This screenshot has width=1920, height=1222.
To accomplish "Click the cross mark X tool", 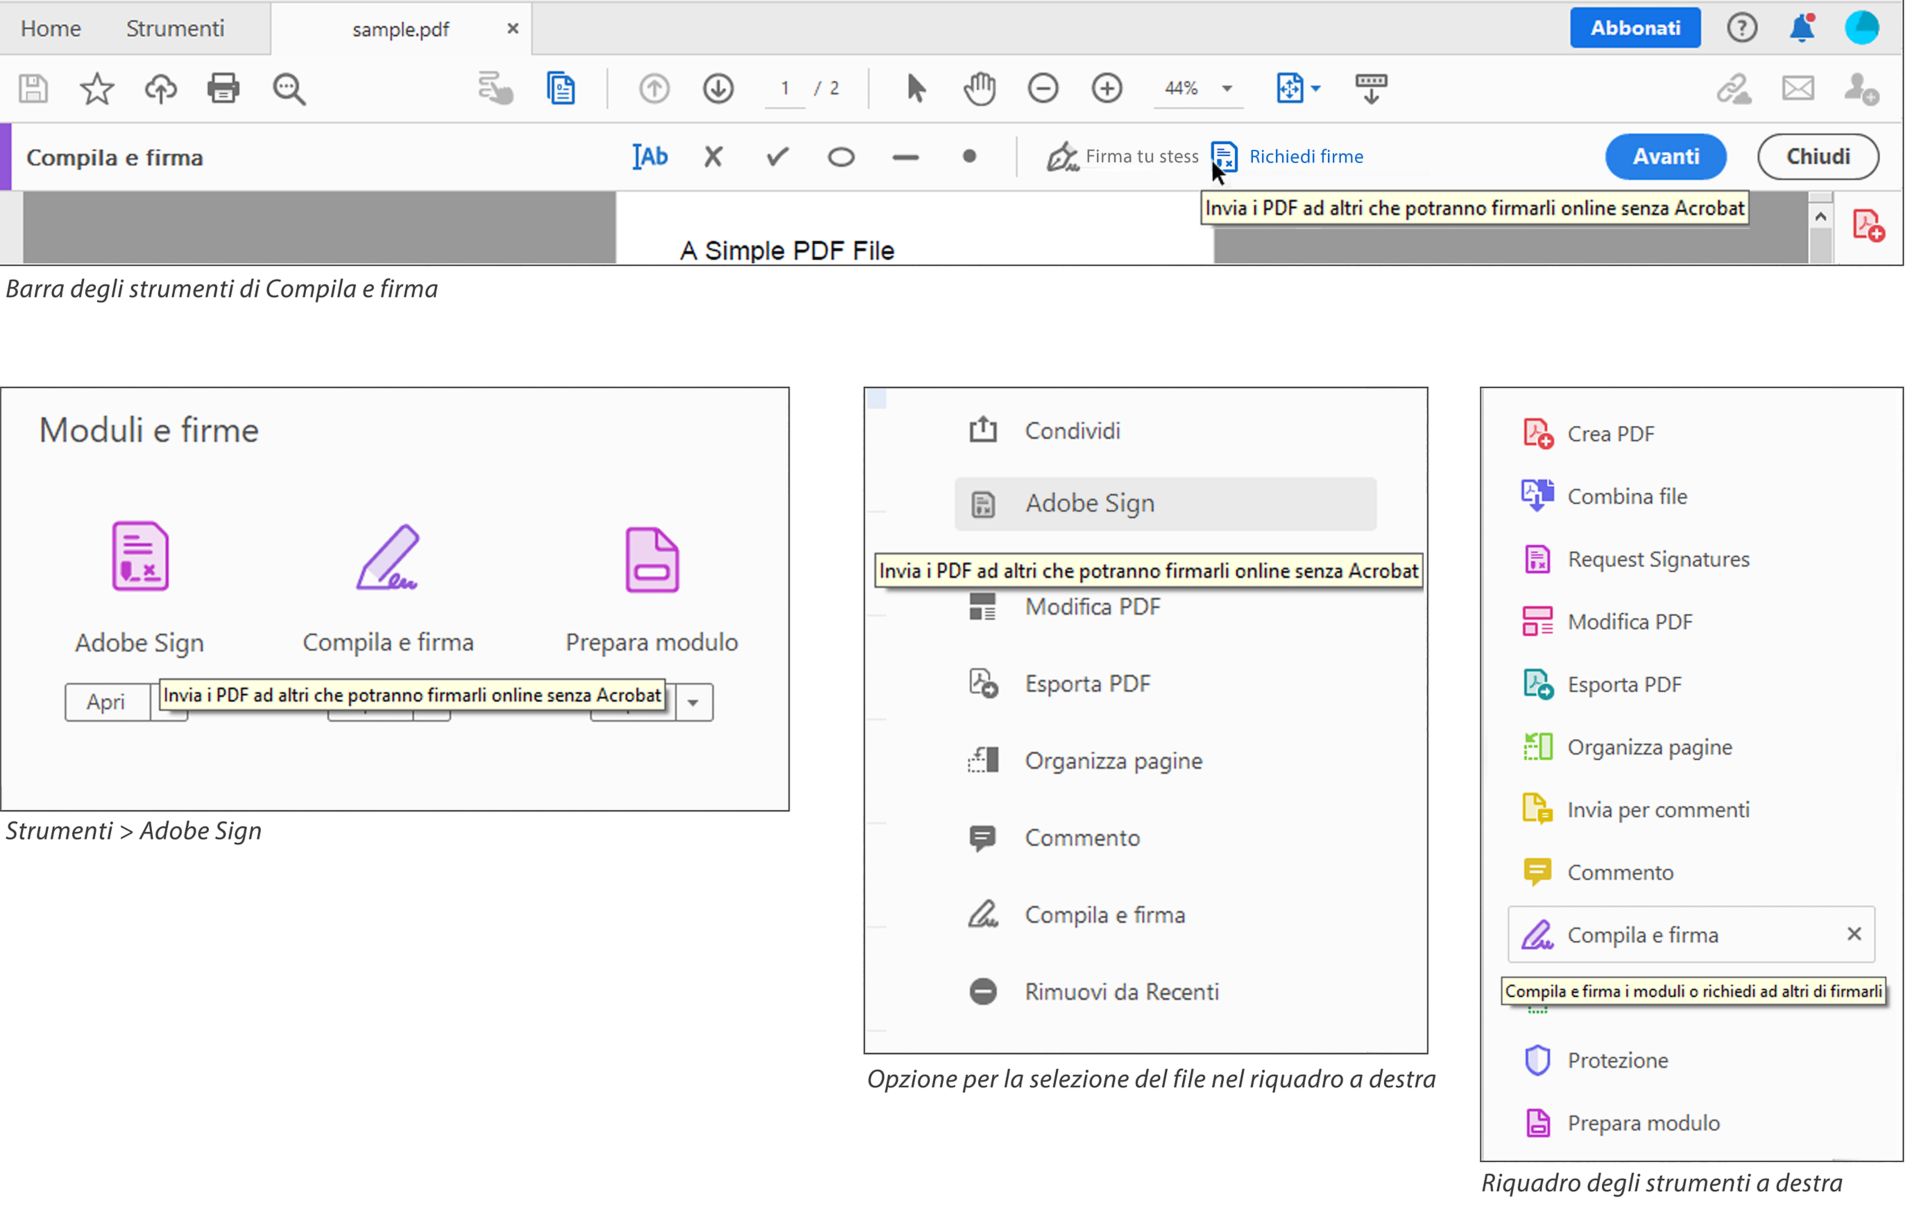I will tap(713, 157).
